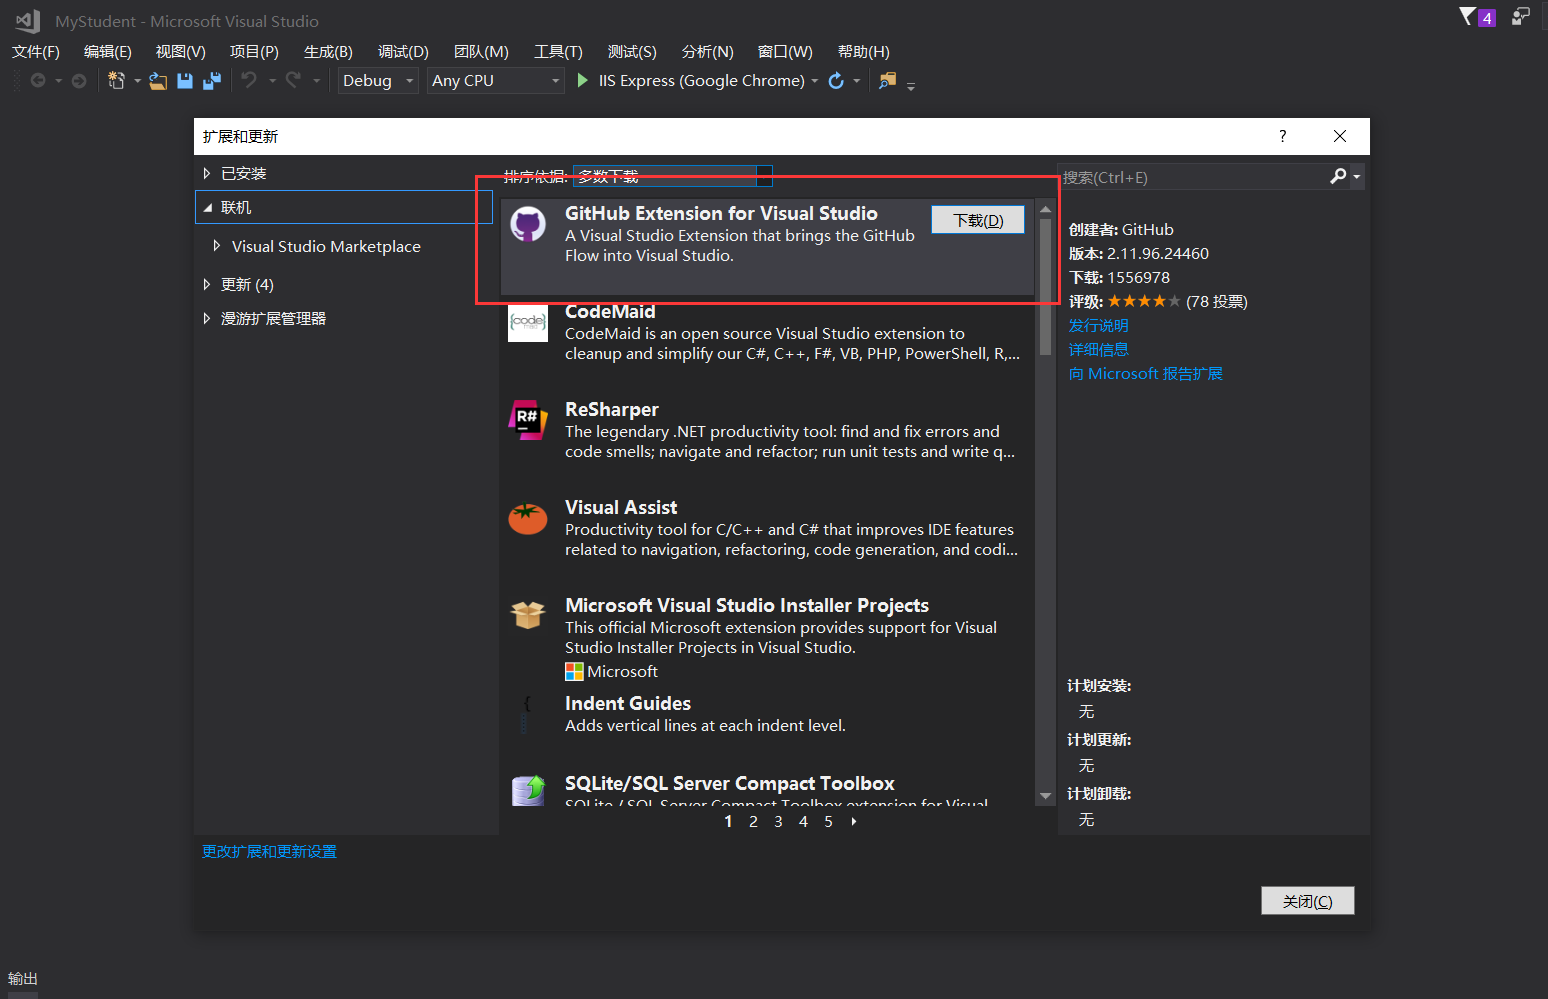This screenshot has width=1548, height=999.
Task: Open 更改扩展和更新设置 link
Action: pyautogui.click(x=269, y=851)
